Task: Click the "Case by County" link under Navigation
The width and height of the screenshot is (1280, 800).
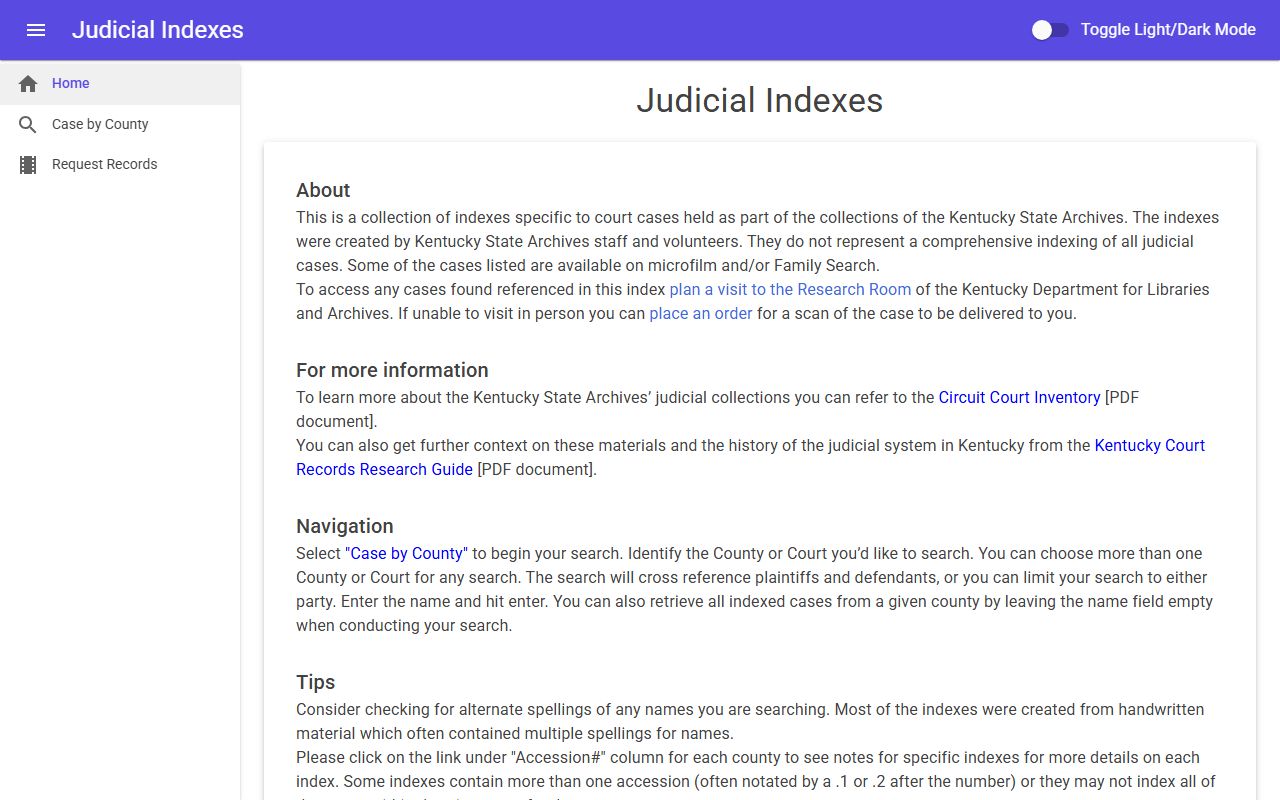Action: [x=406, y=553]
